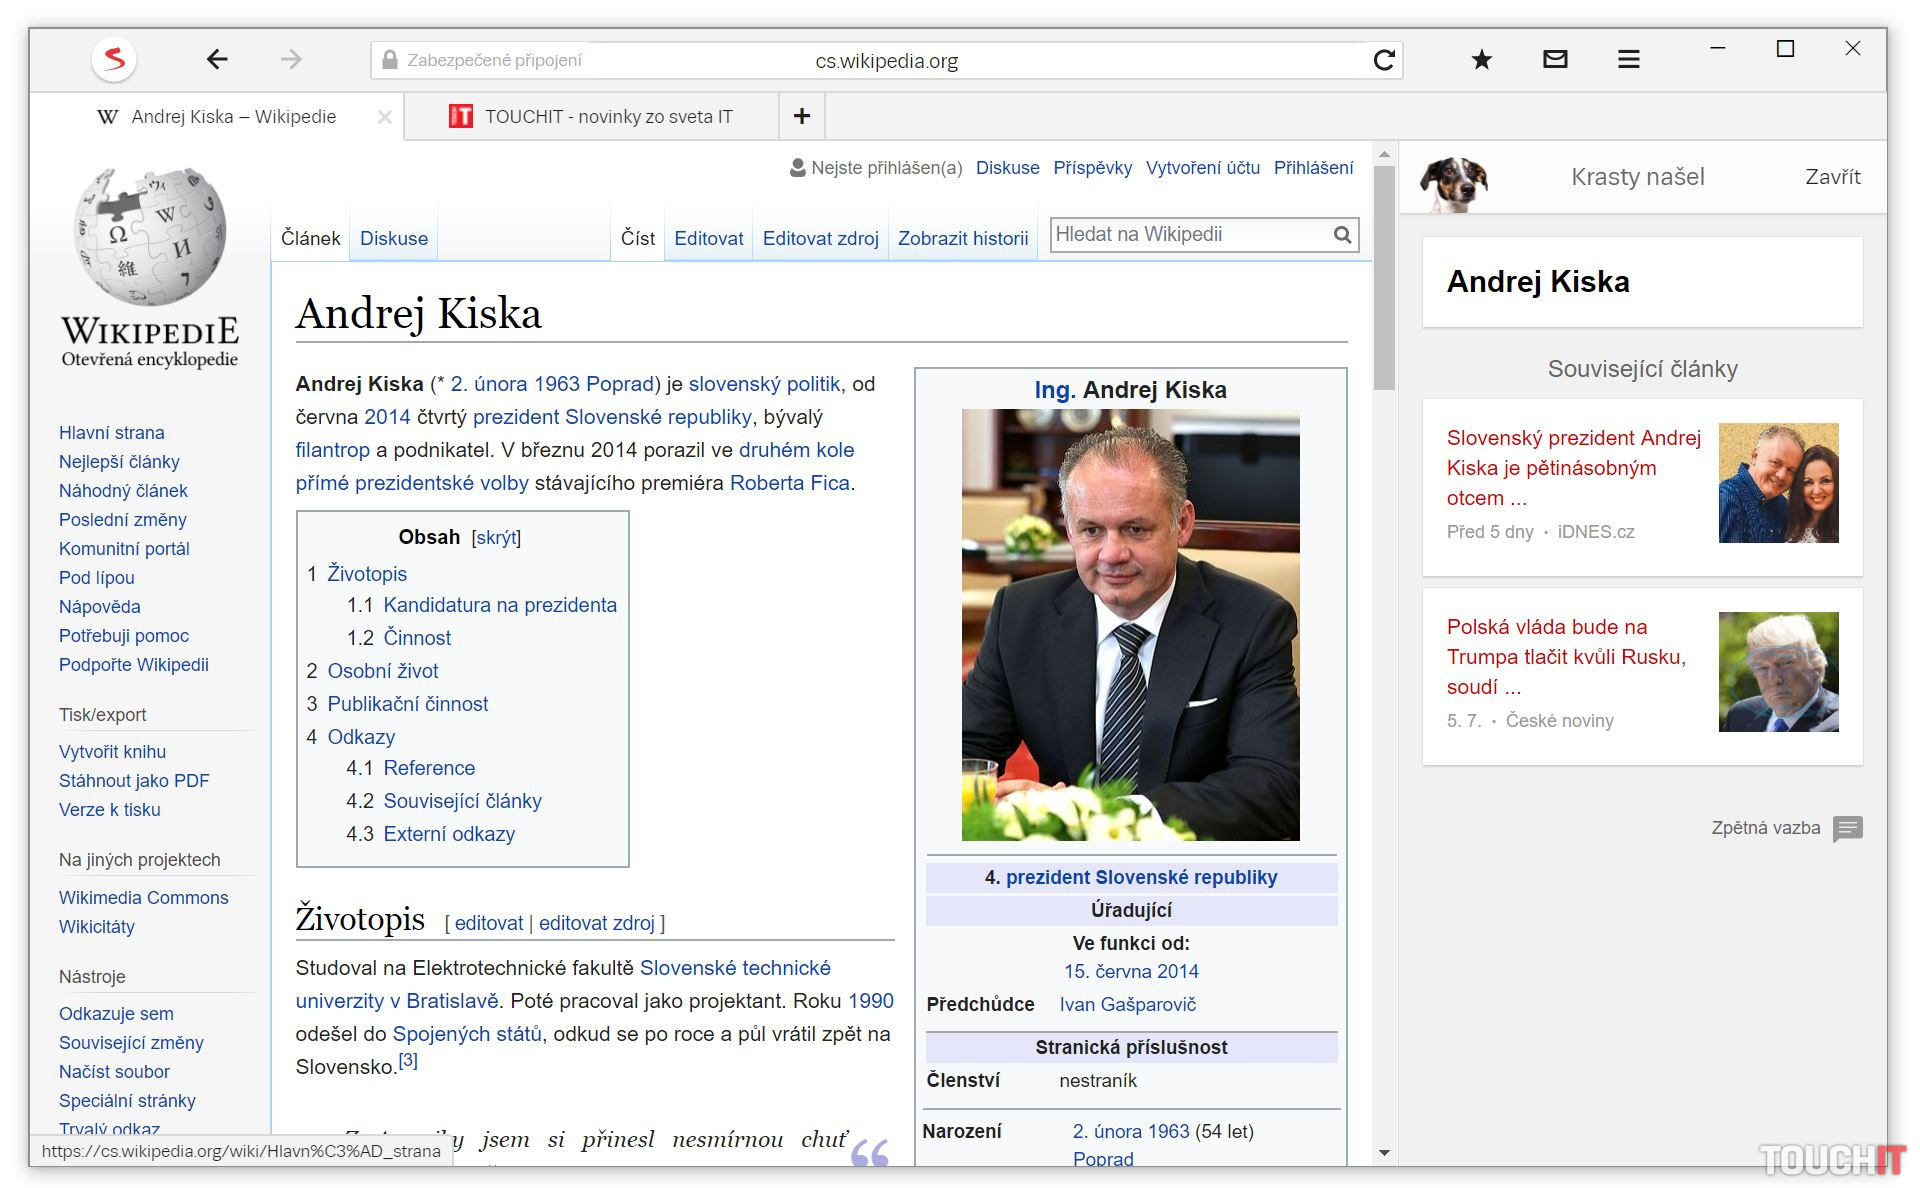Open the email envelope icon
Image resolution: width=1920 pixels, height=1188 pixels.
1555,60
